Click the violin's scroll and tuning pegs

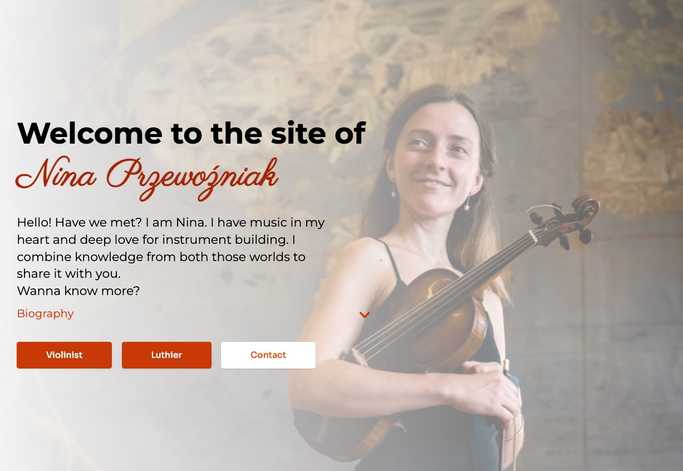[x=566, y=220]
